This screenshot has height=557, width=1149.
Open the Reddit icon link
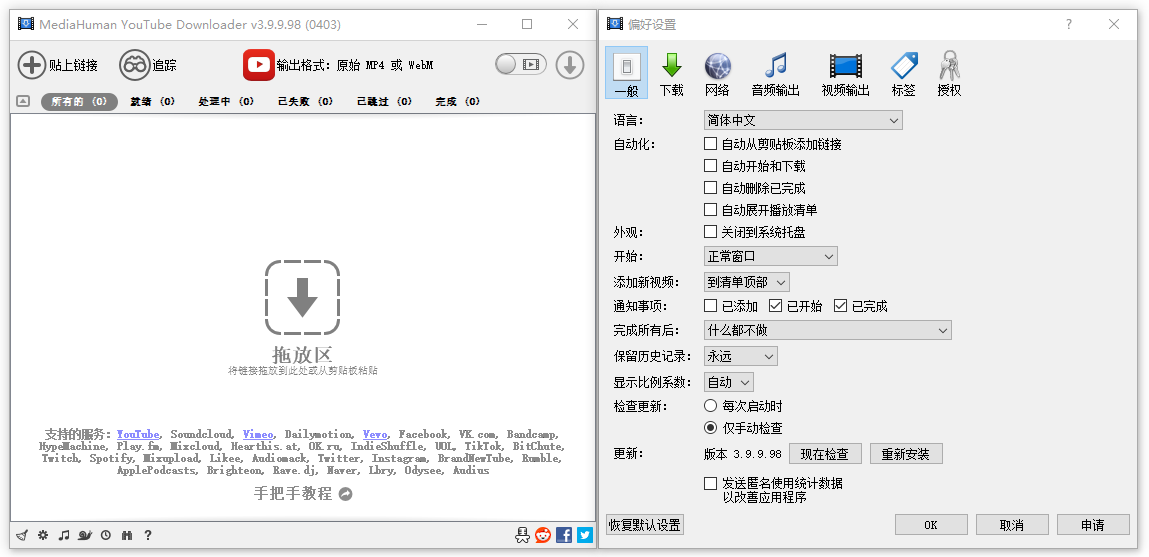[x=543, y=535]
